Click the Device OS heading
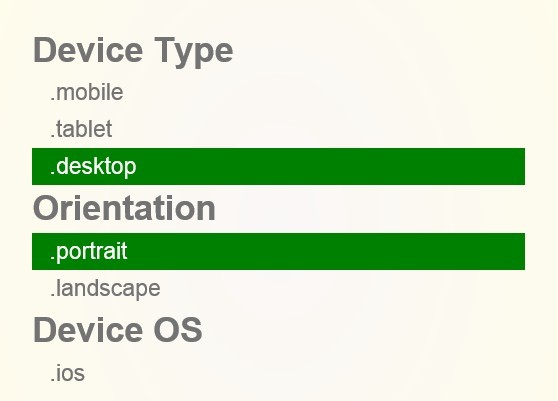Screen dimensions: 558x401 pos(118,330)
